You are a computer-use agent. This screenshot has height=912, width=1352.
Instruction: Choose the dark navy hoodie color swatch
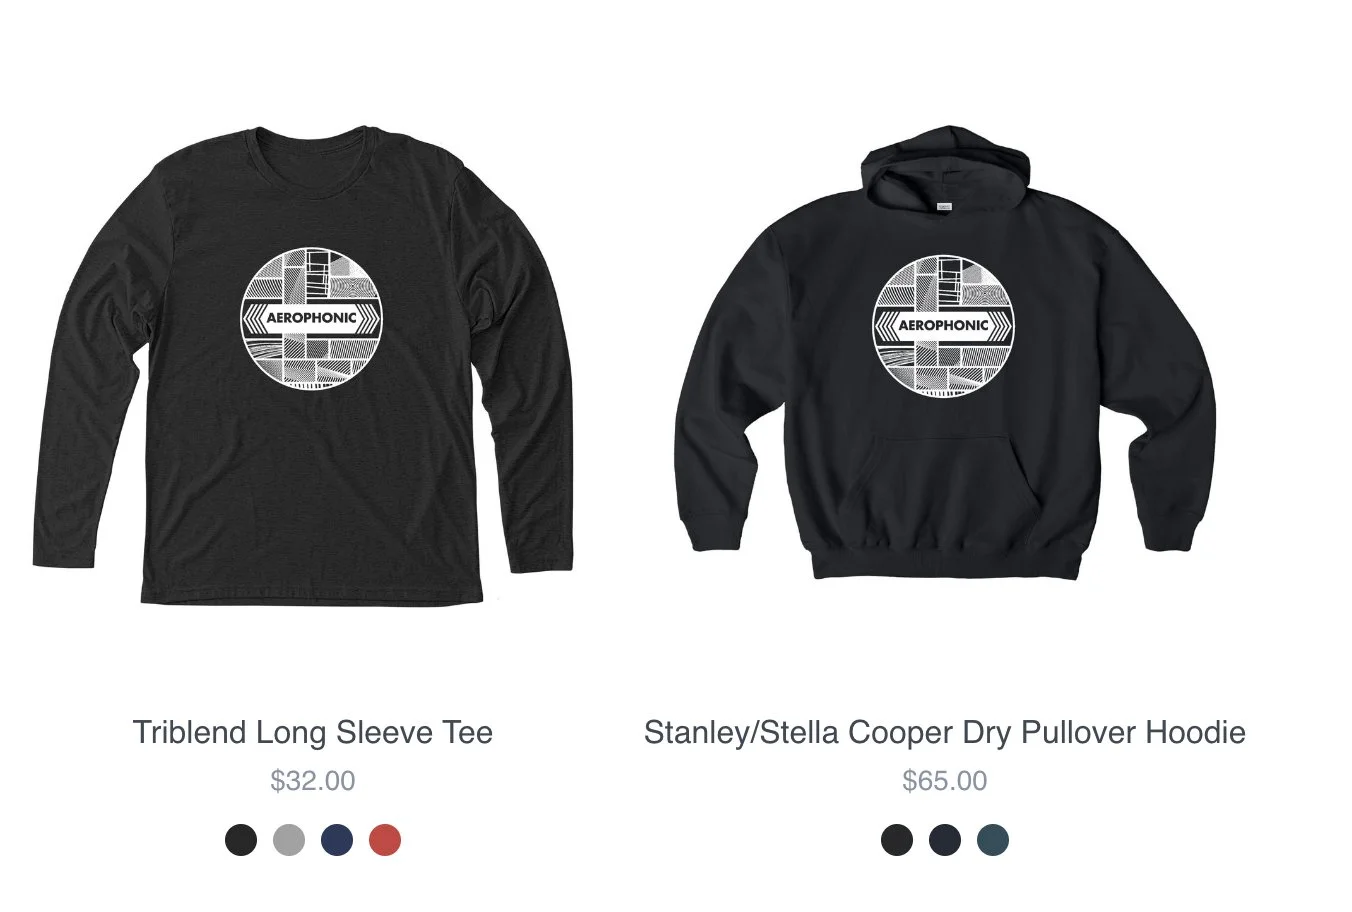click(x=945, y=840)
